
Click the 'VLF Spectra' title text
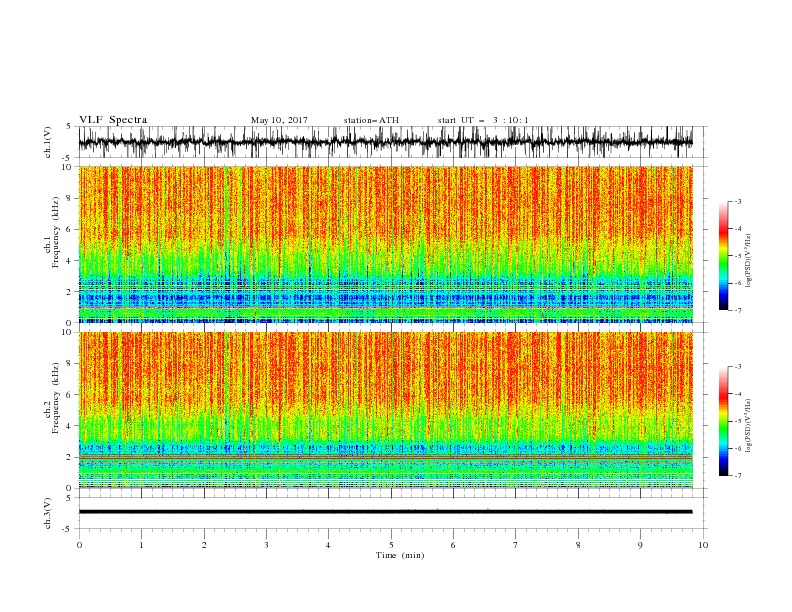pyautogui.click(x=113, y=120)
